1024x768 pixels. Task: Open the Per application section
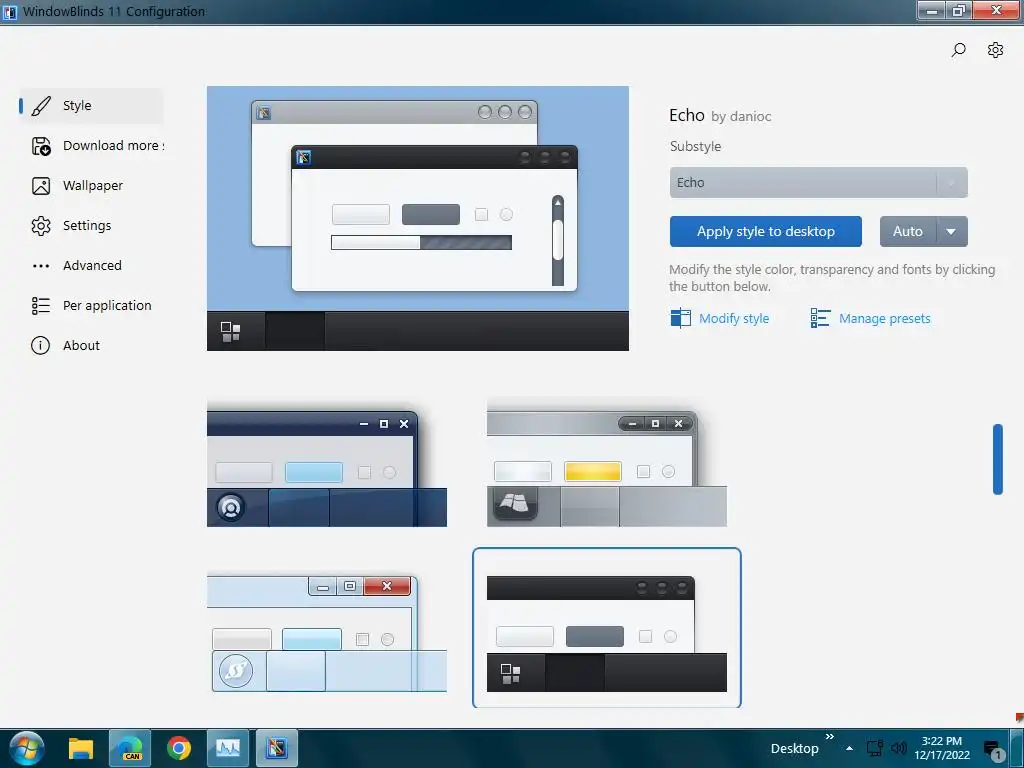click(x=91, y=306)
